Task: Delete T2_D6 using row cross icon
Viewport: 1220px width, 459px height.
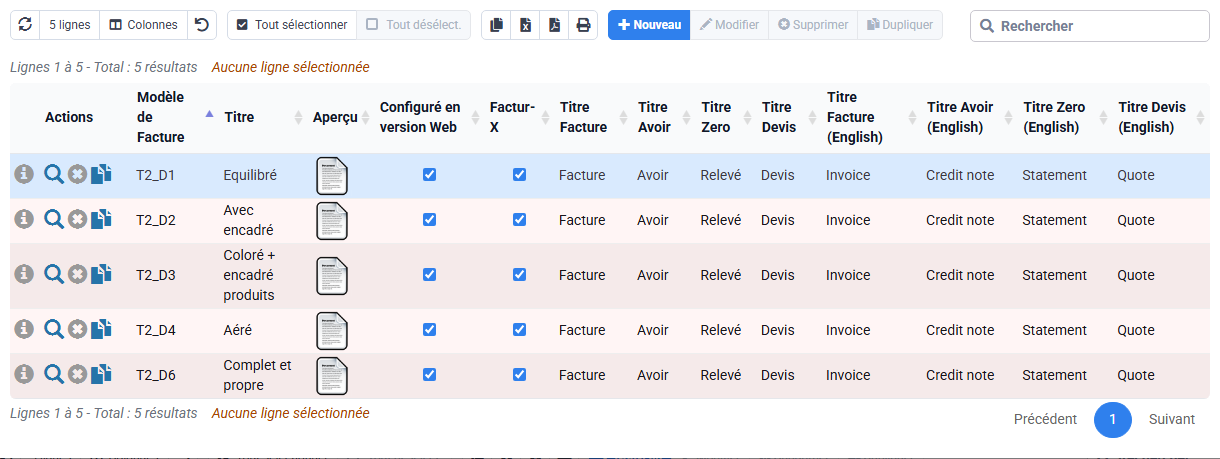Action: (x=77, y=375)
